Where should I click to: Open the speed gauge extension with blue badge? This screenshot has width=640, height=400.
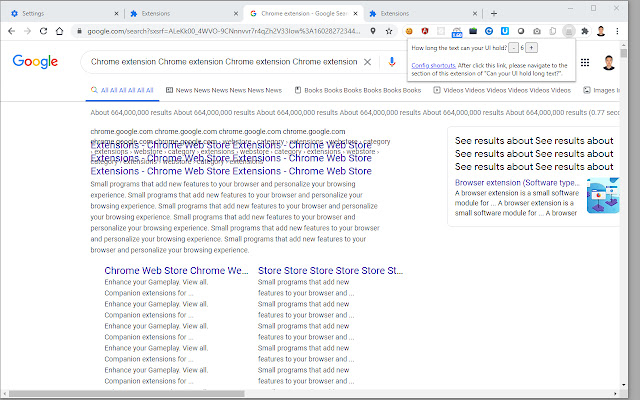tap(457, 32)
